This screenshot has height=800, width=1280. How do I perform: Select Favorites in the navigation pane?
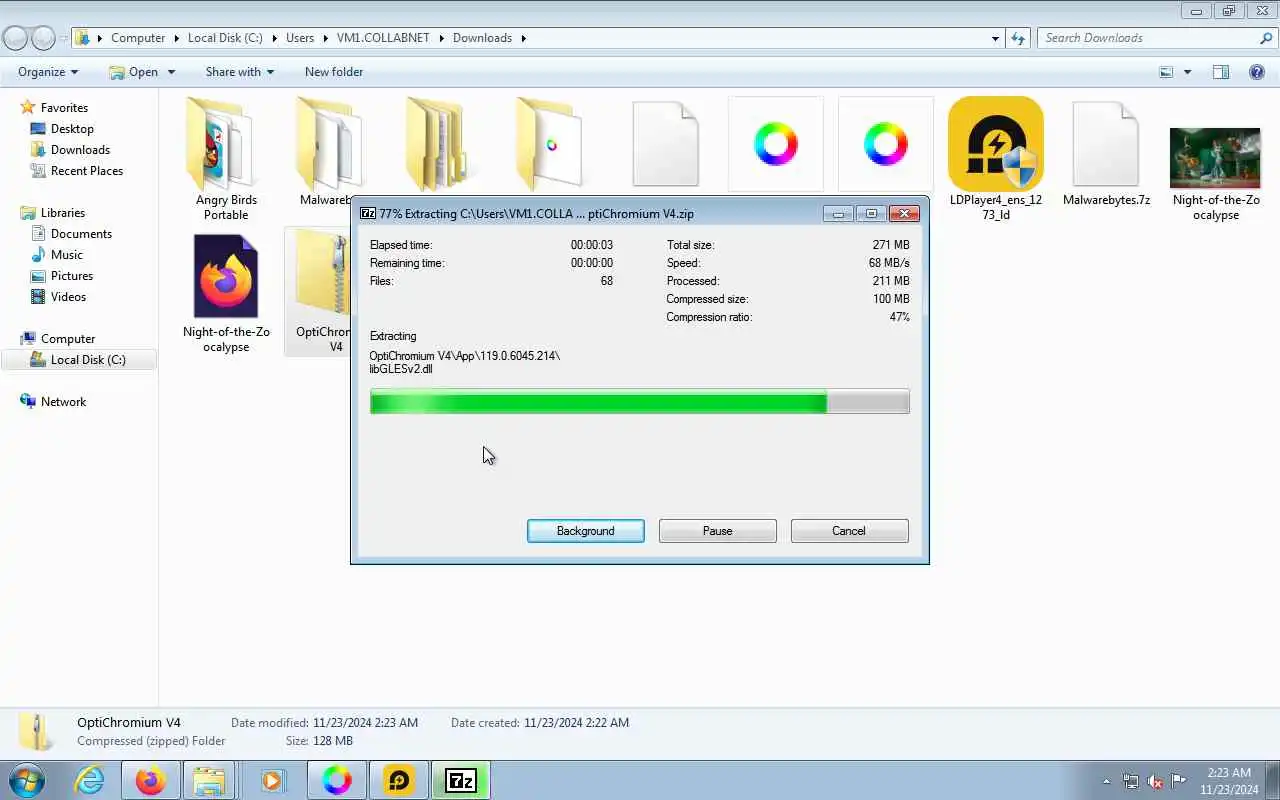[x=64, y=108]
